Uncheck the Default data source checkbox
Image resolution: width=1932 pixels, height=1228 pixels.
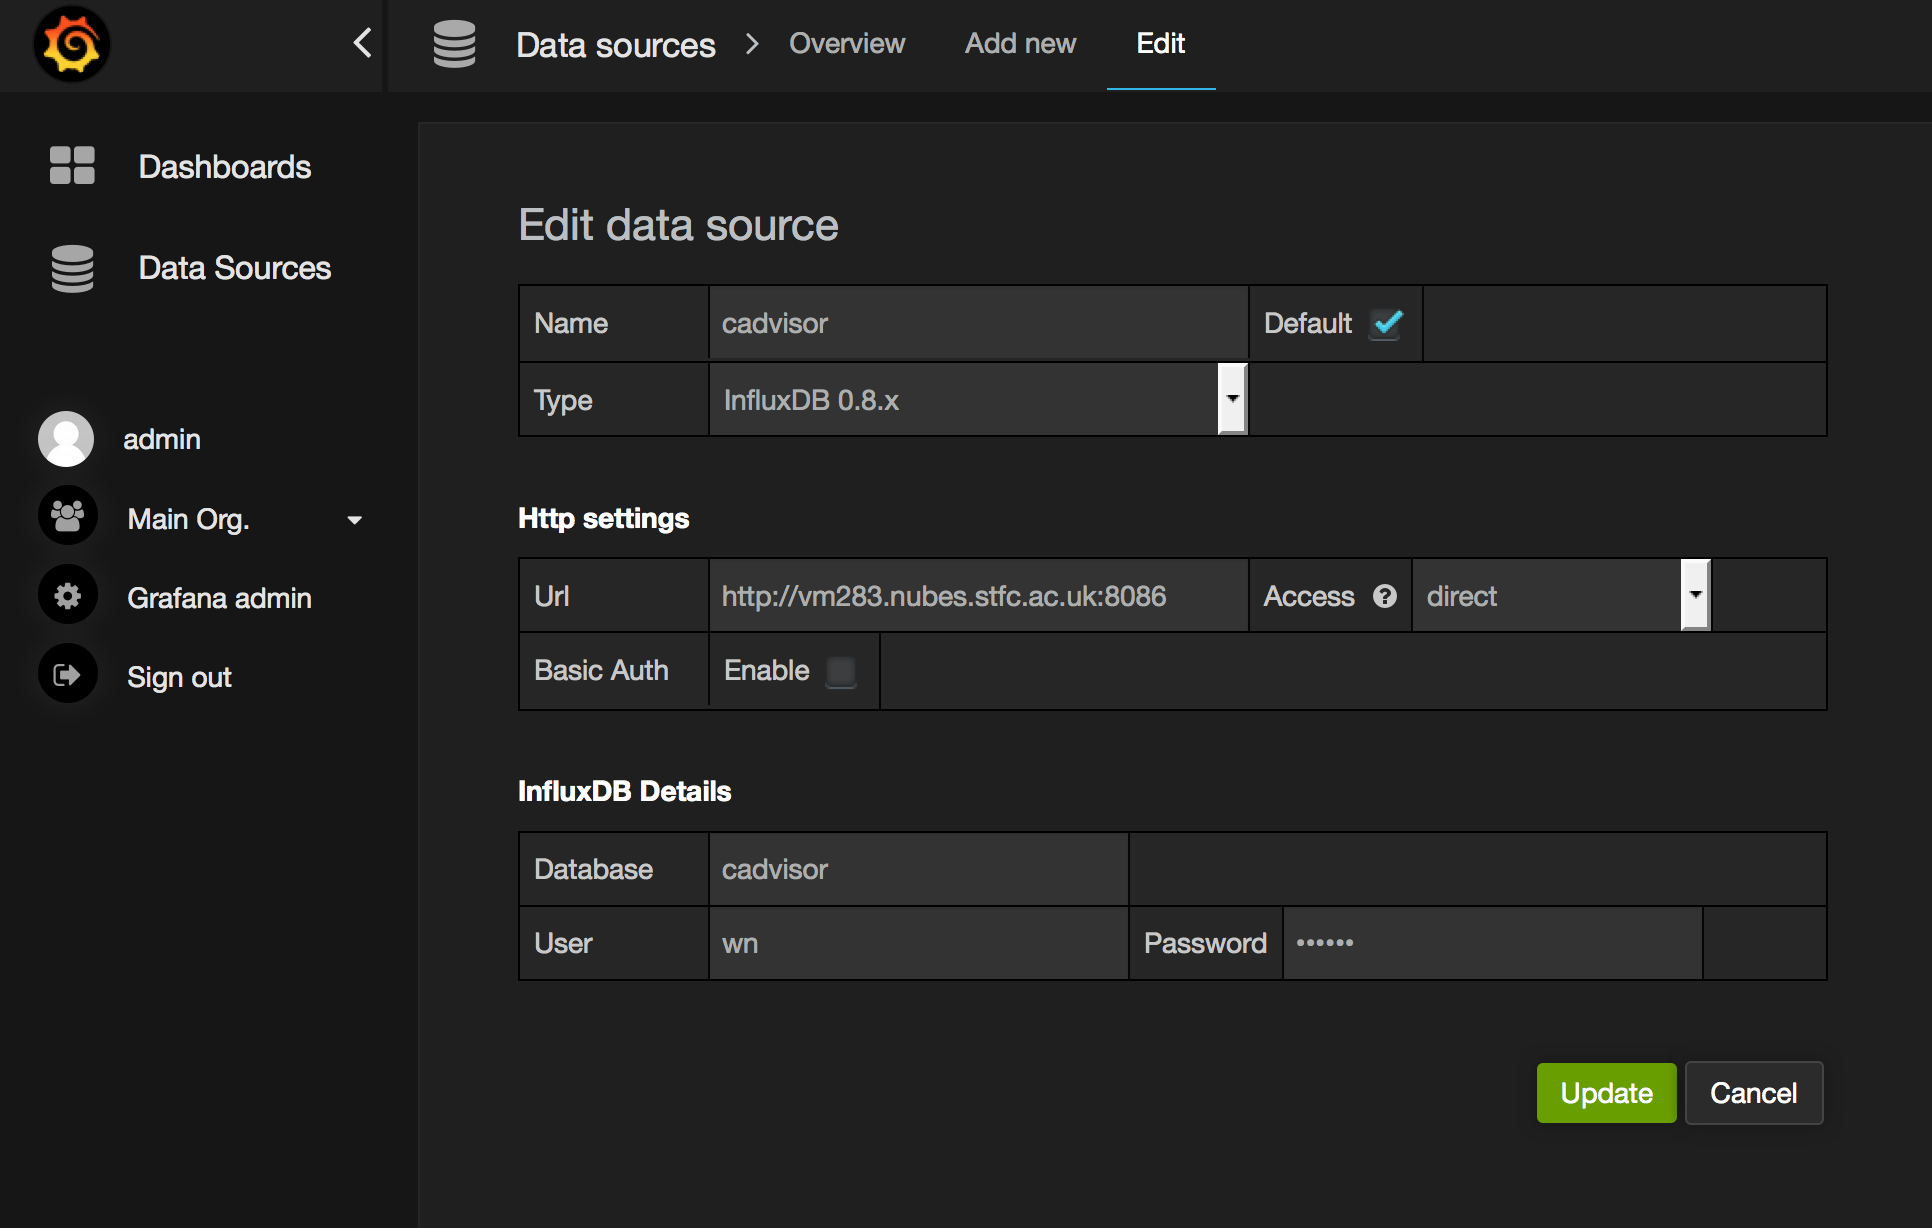coord(1387,323)
